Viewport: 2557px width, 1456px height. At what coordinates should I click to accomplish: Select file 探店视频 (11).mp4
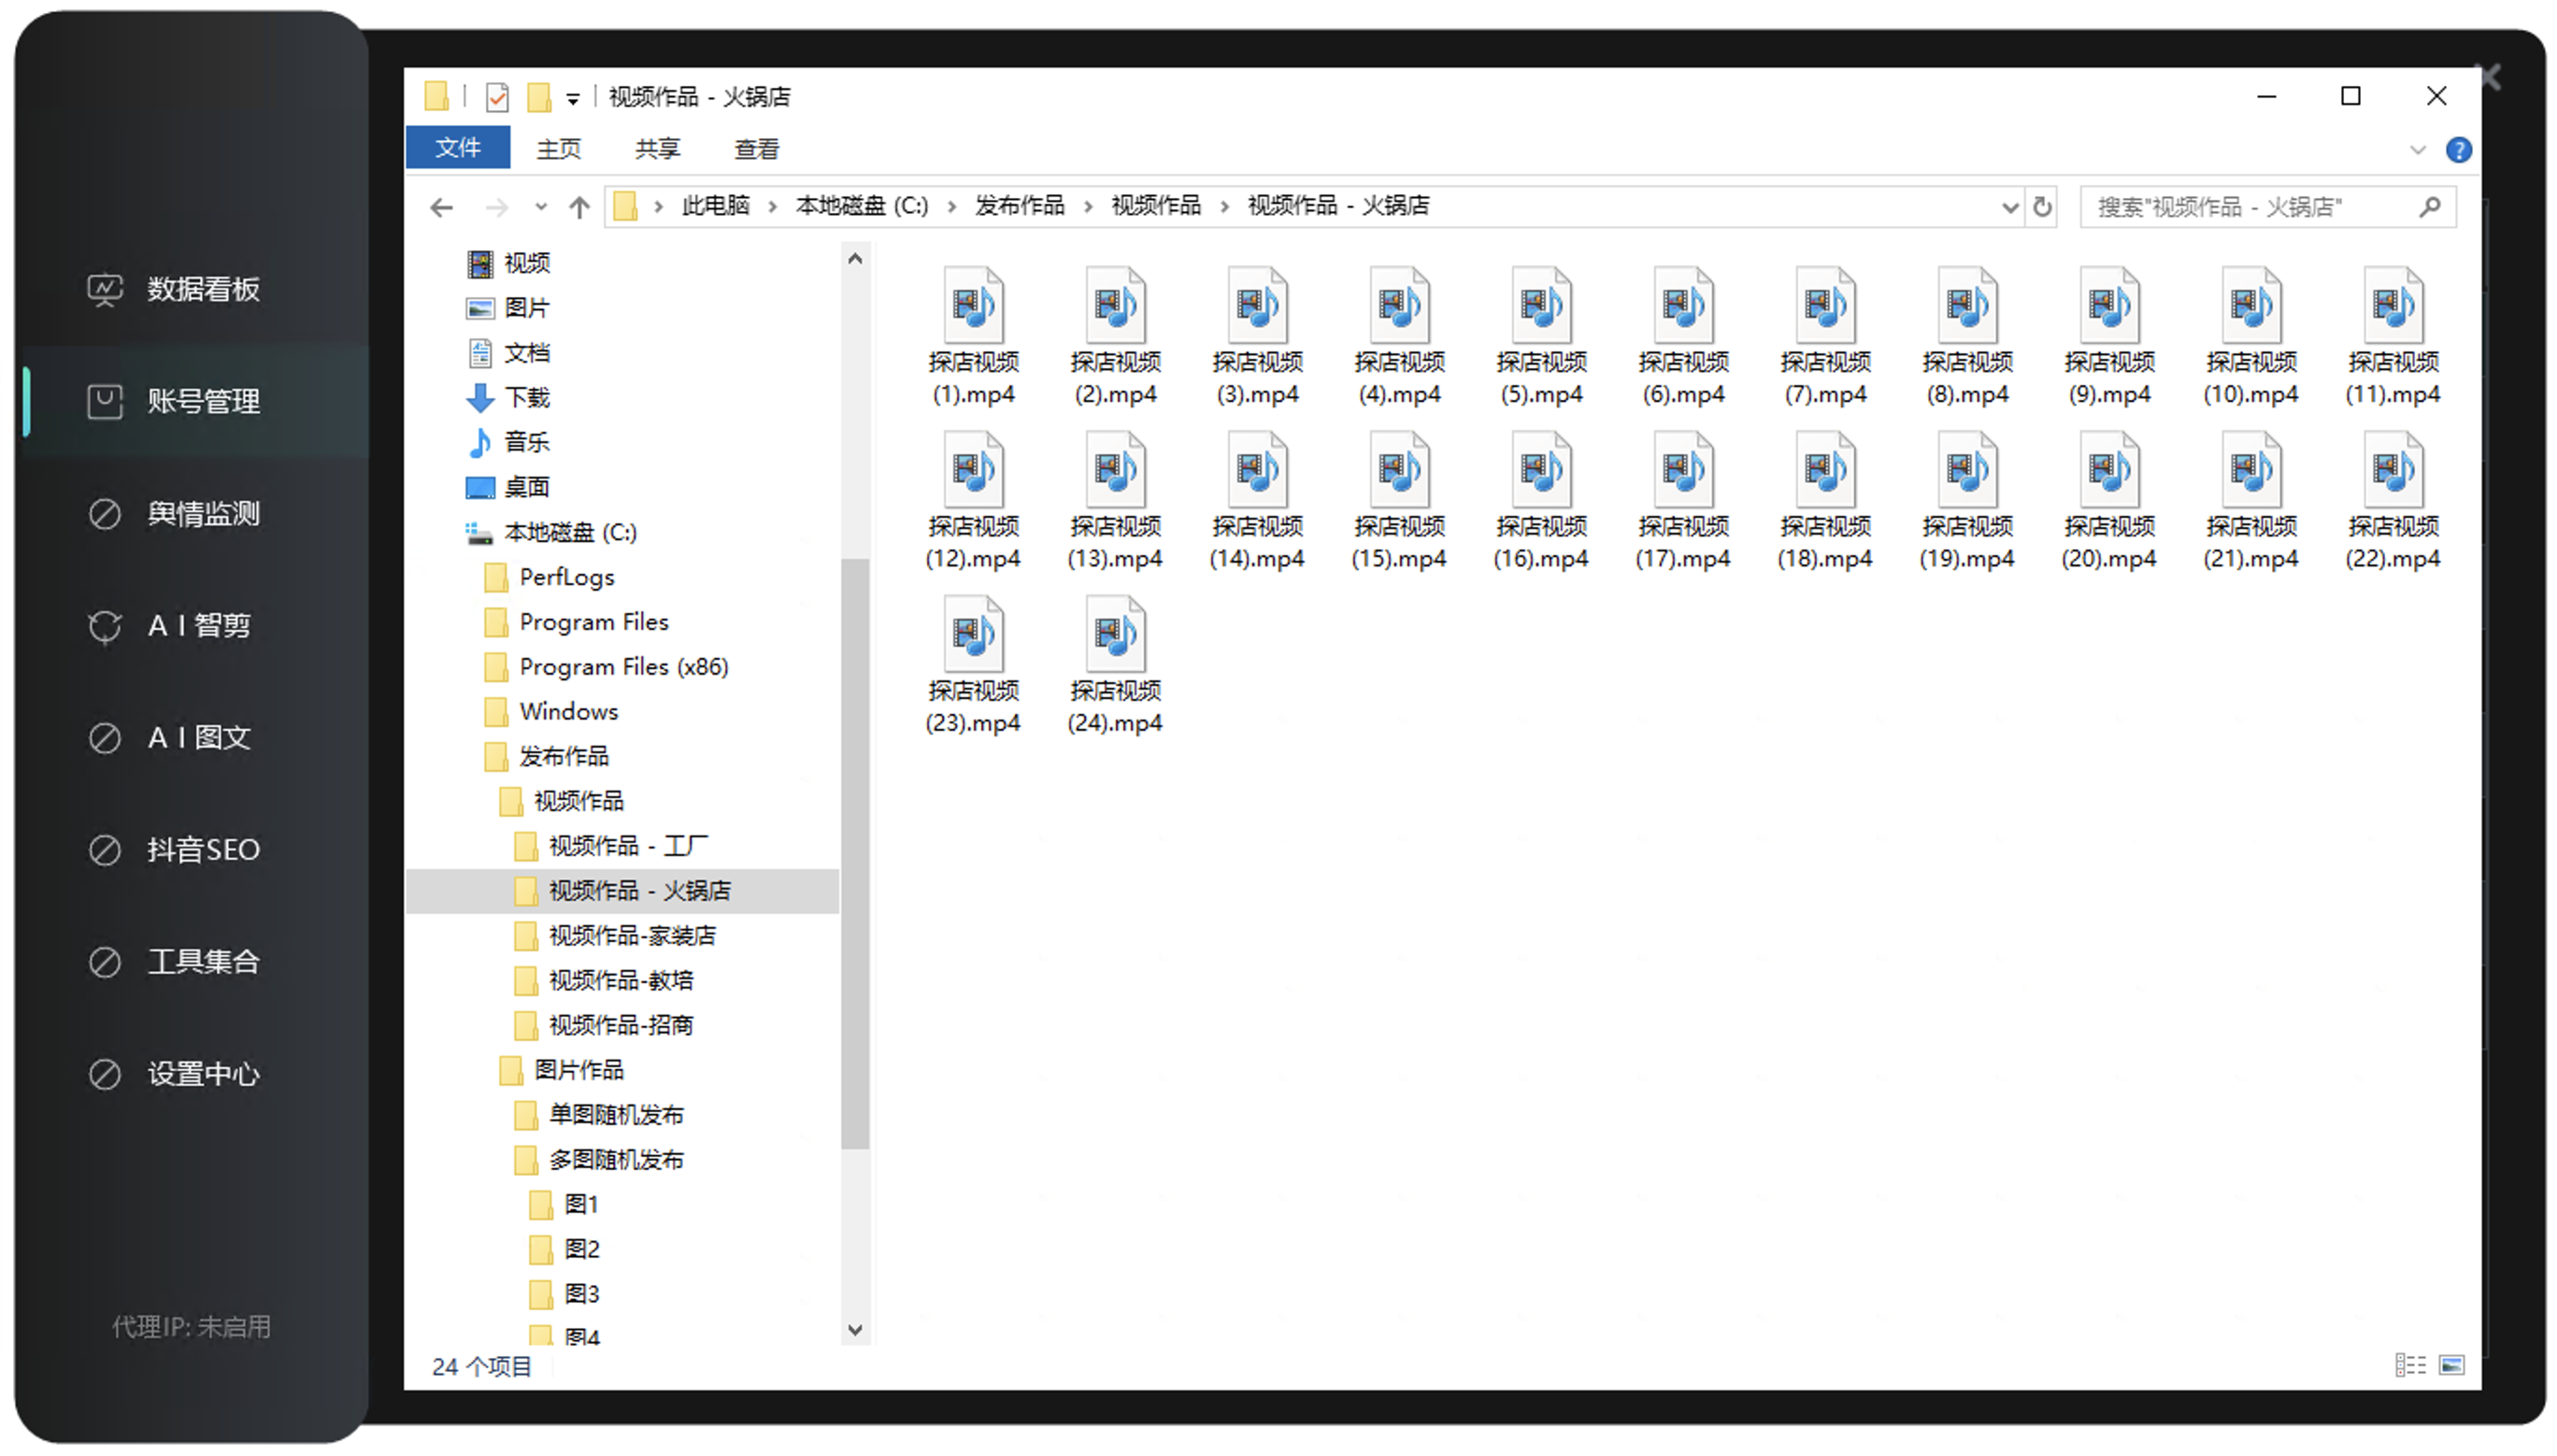tap(2393, 337)
